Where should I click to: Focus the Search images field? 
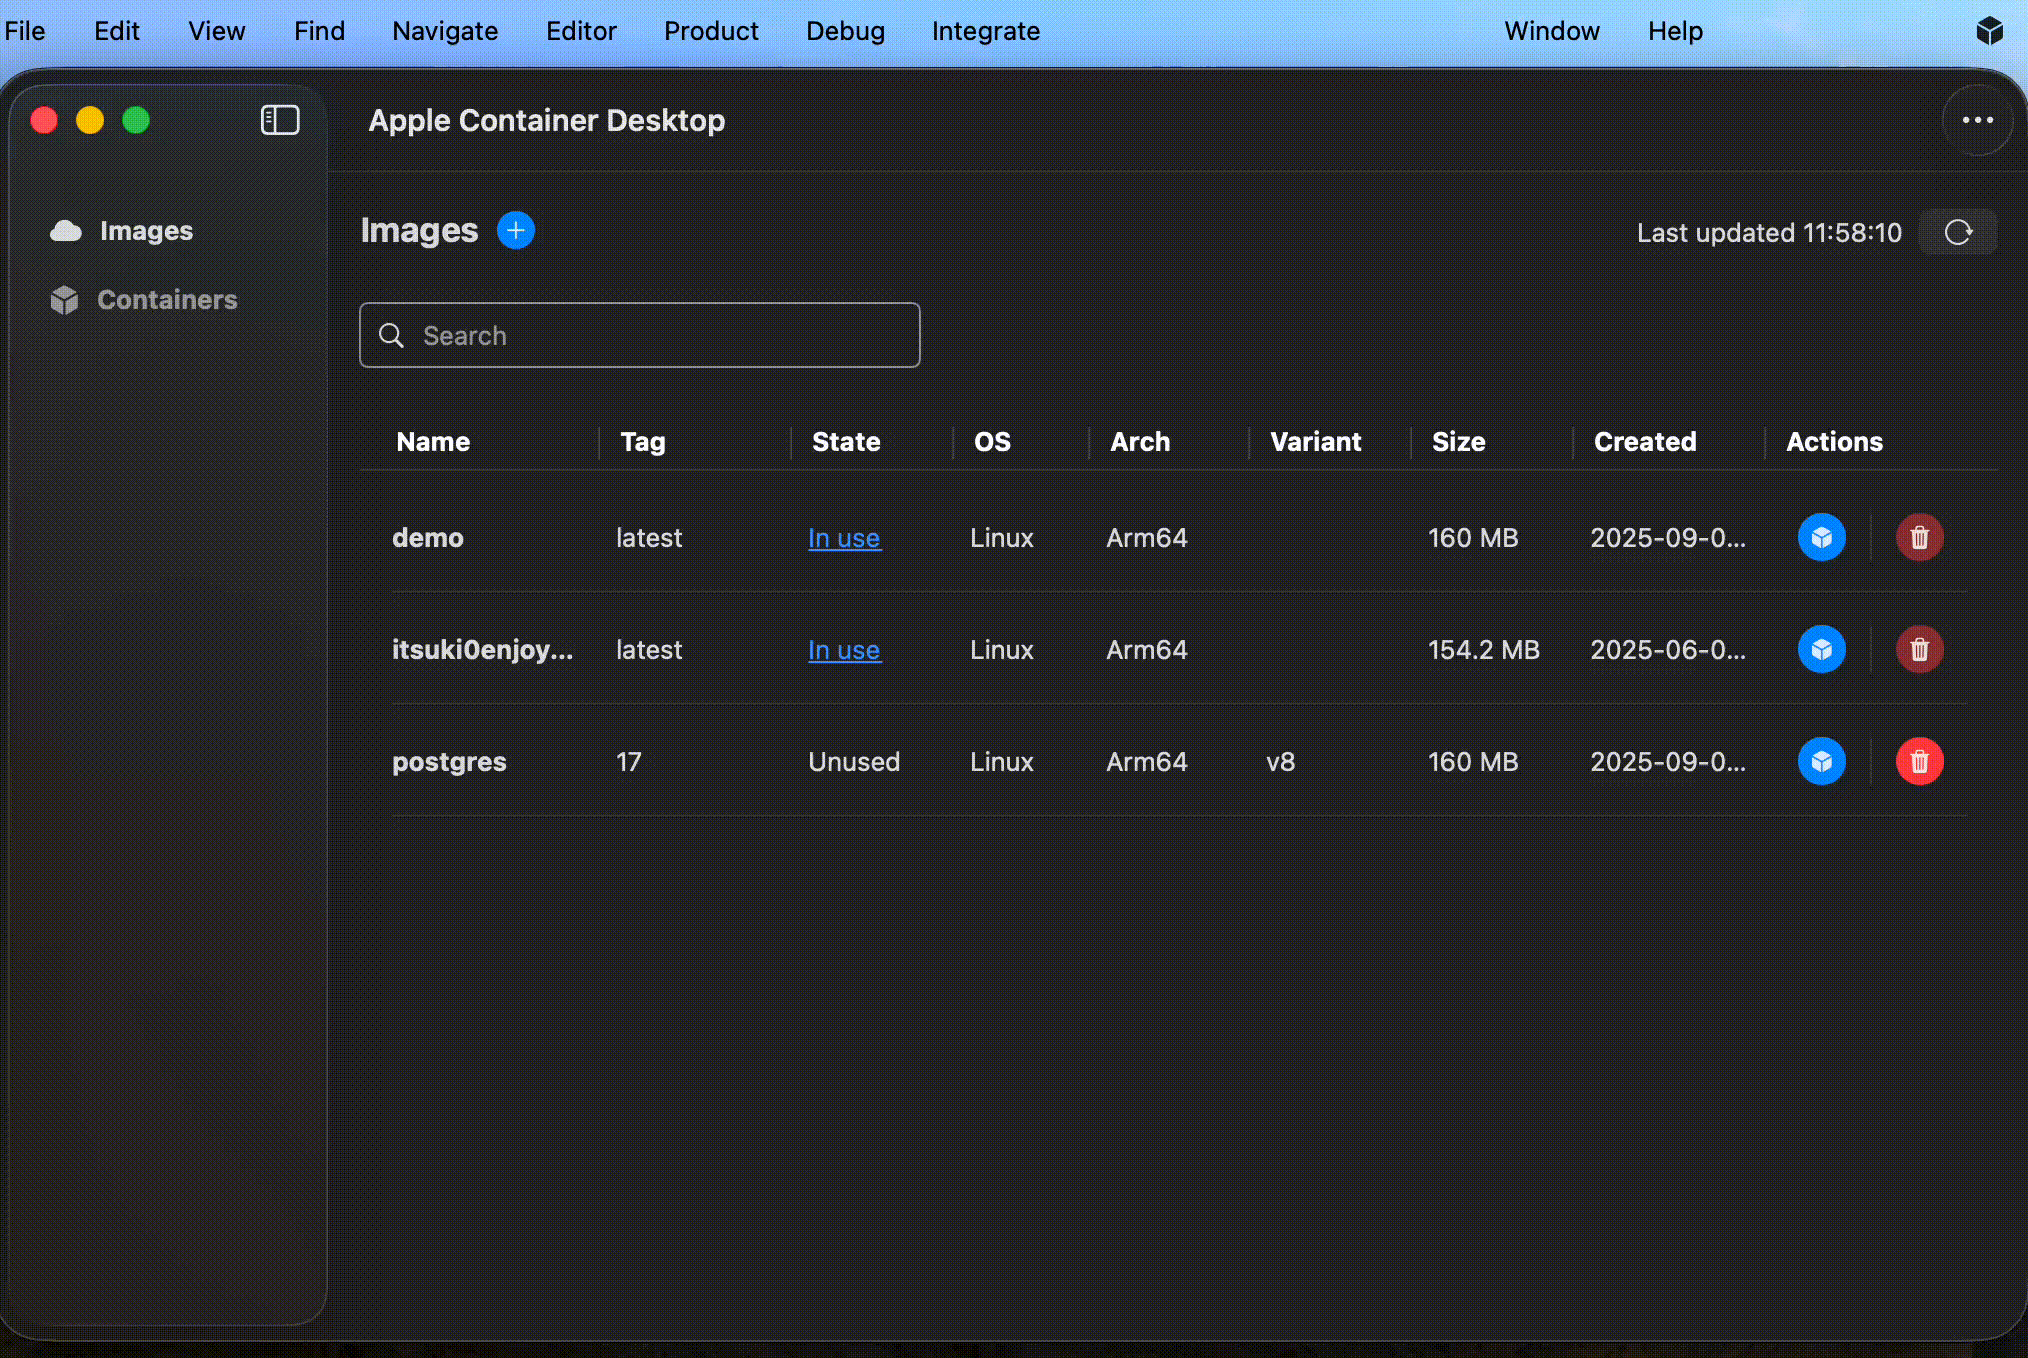tap(640, 335)
